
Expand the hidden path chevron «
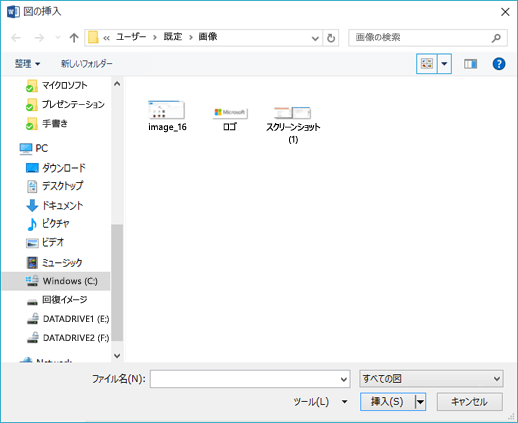(x=106, y=38)
